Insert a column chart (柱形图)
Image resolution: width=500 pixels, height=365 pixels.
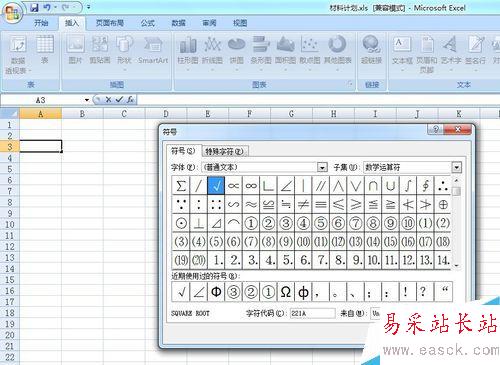188,53
